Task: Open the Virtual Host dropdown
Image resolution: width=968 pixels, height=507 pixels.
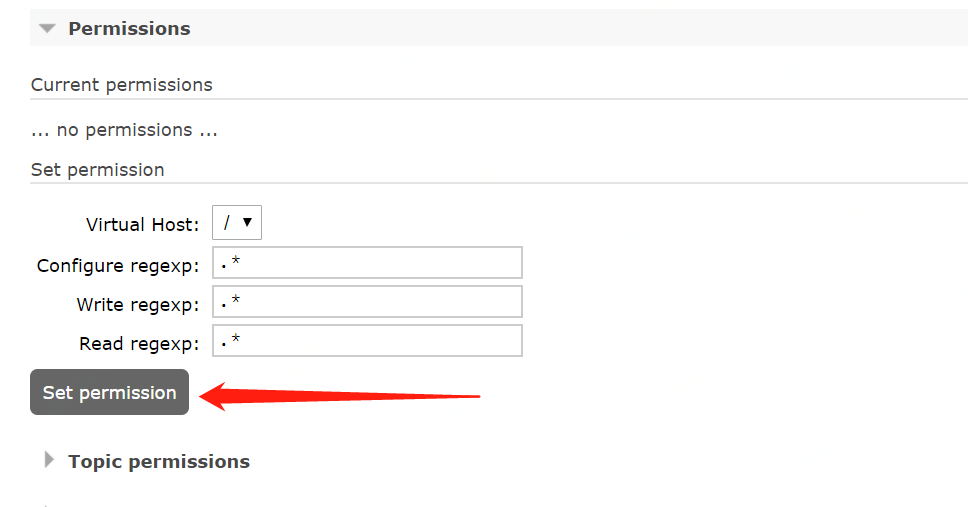Action: click(x=236, y=224)
